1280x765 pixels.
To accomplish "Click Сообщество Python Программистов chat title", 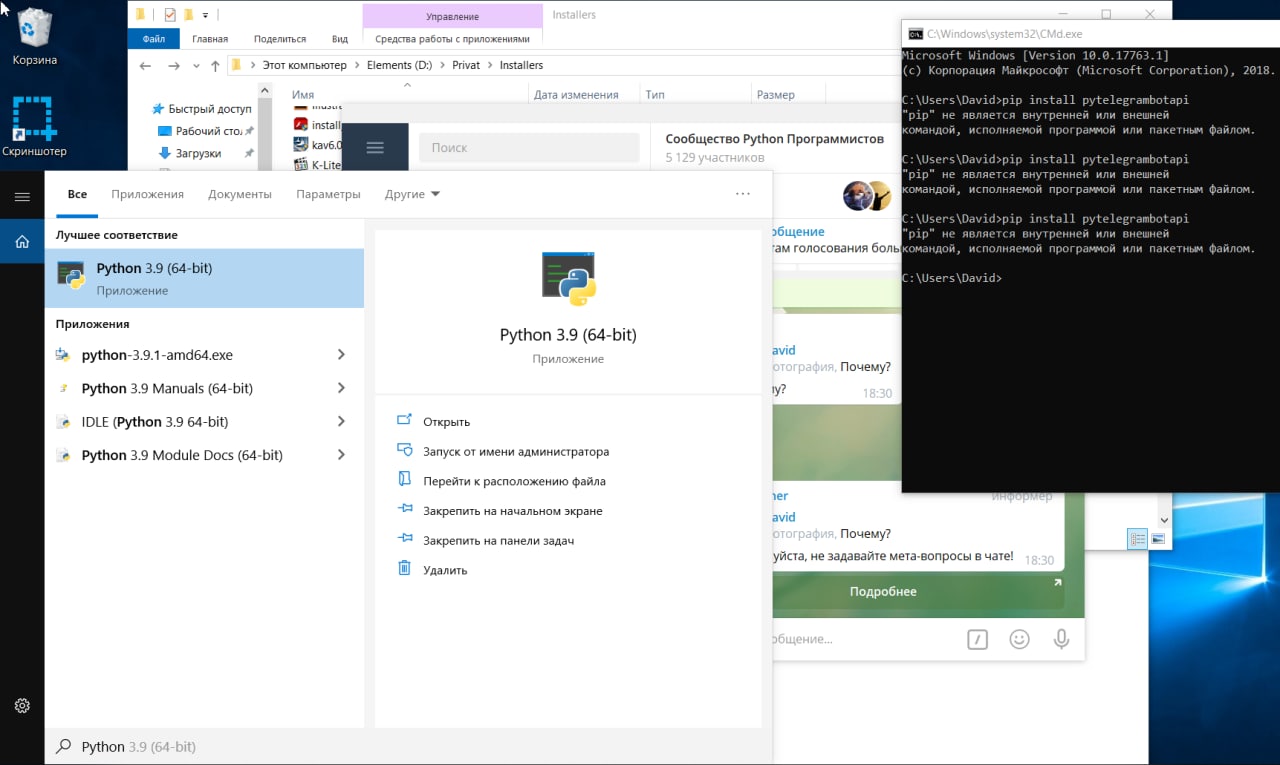I will (x=774, y=139).
